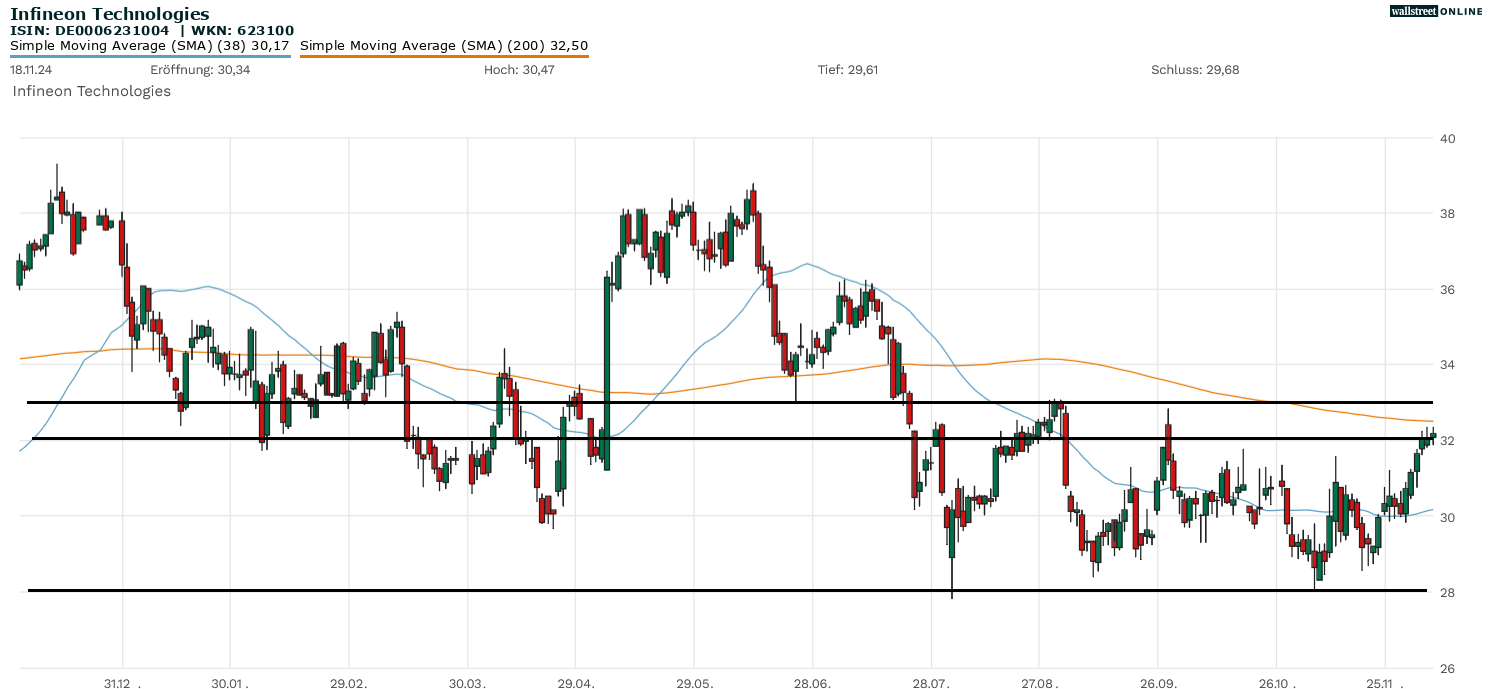Click the 31.12. date on the x-axis

tap(120, 684)
